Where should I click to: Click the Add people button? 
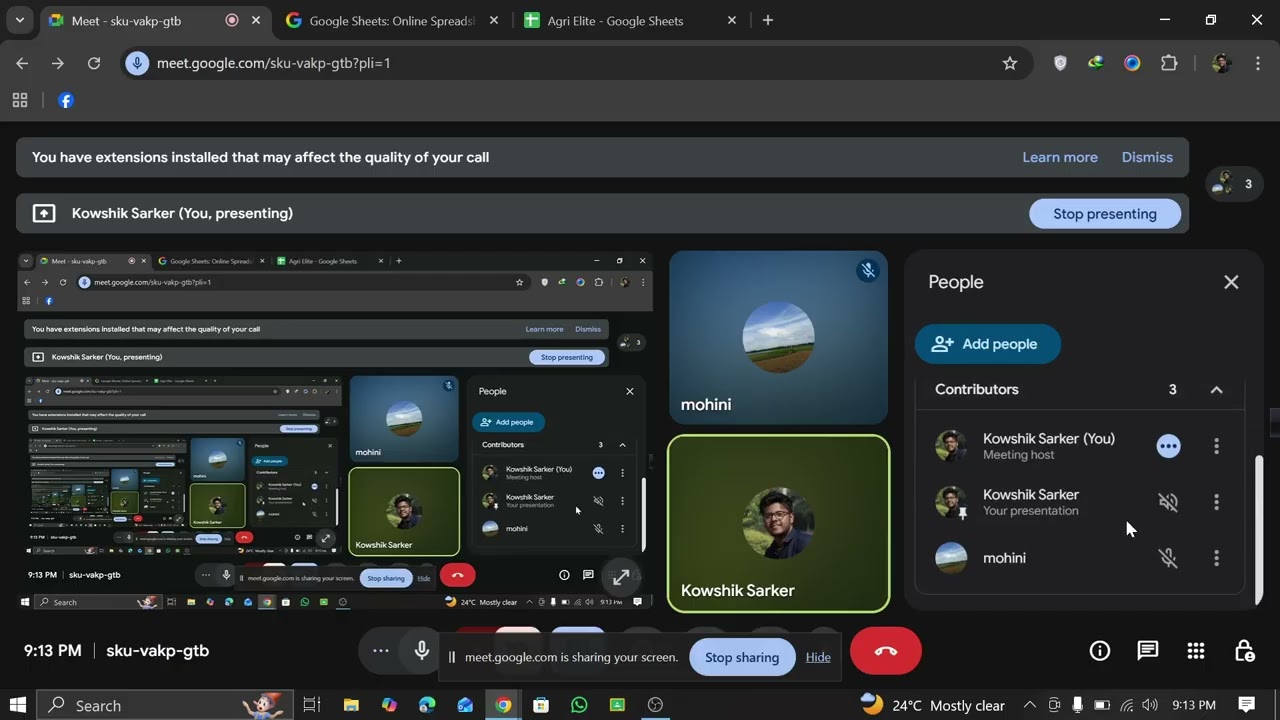point(988,344)
